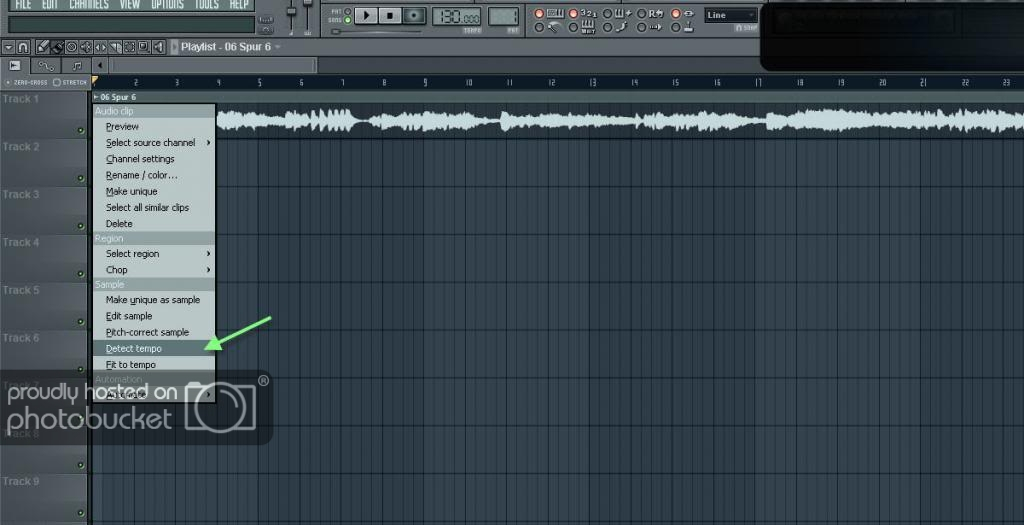Click the record button
Image resolution: width=1024 pixels, height=525 pixels.
(x=414, y=15)
